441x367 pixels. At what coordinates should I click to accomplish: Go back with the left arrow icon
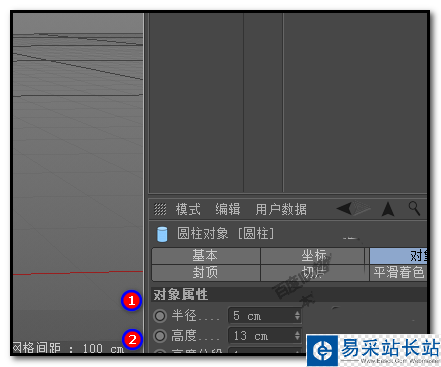point(345,209)
